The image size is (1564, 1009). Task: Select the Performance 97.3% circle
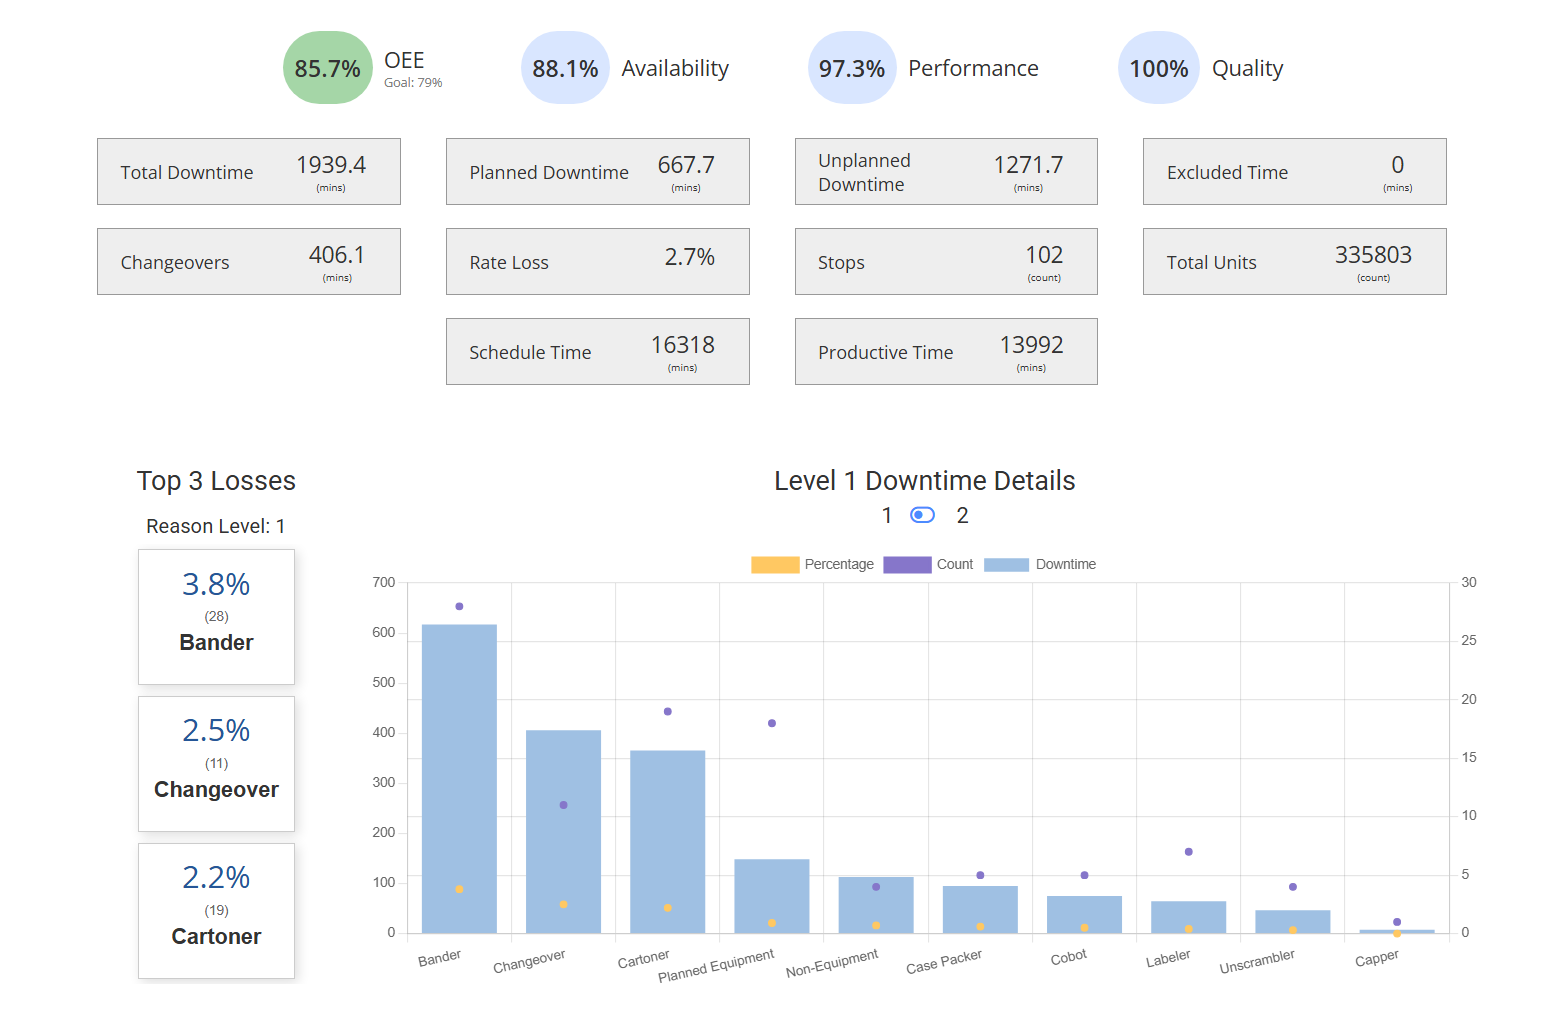[x=851, y=68]
